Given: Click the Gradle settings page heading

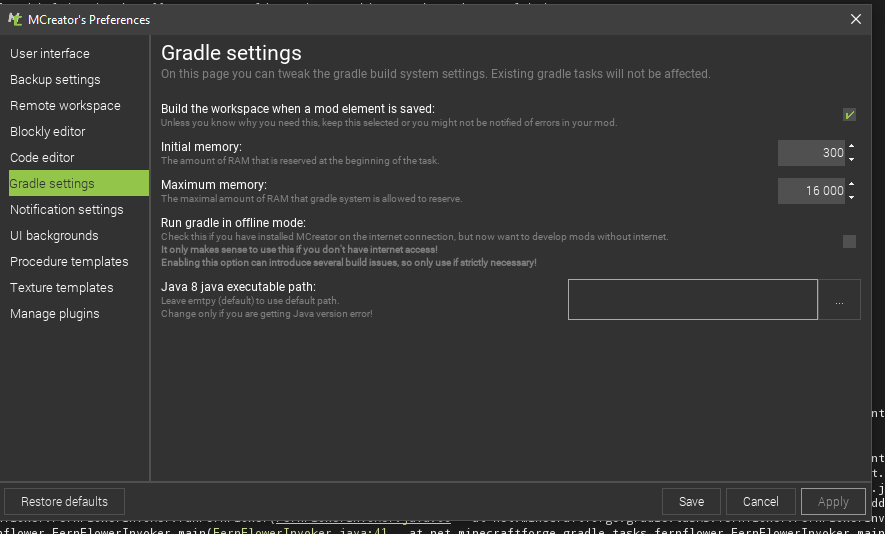Looking at the screenshot, I should 231,53.
